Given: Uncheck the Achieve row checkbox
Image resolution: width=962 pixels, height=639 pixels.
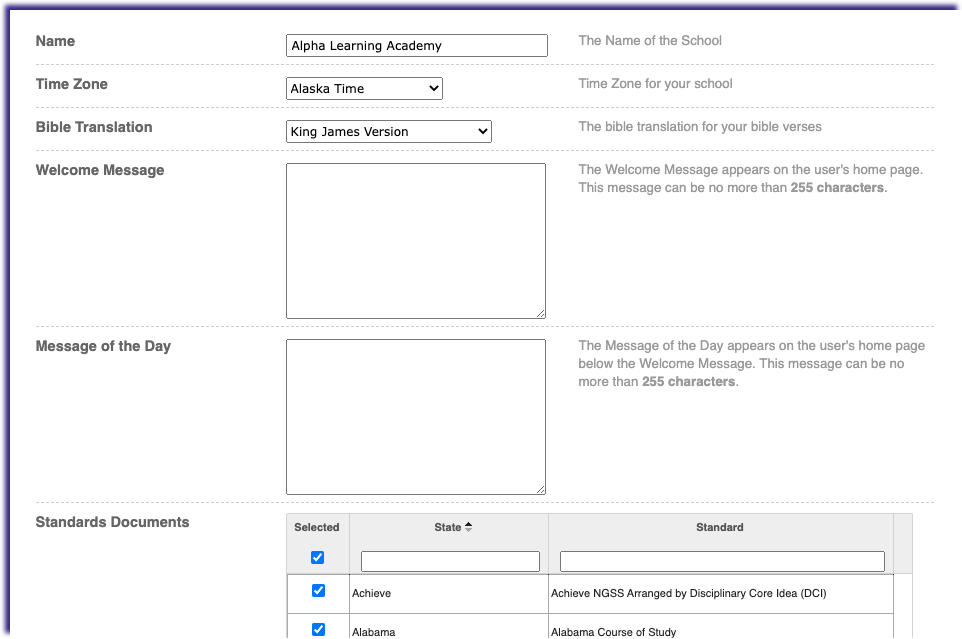Looking at the screenshot, I should [x=318, y=592].
